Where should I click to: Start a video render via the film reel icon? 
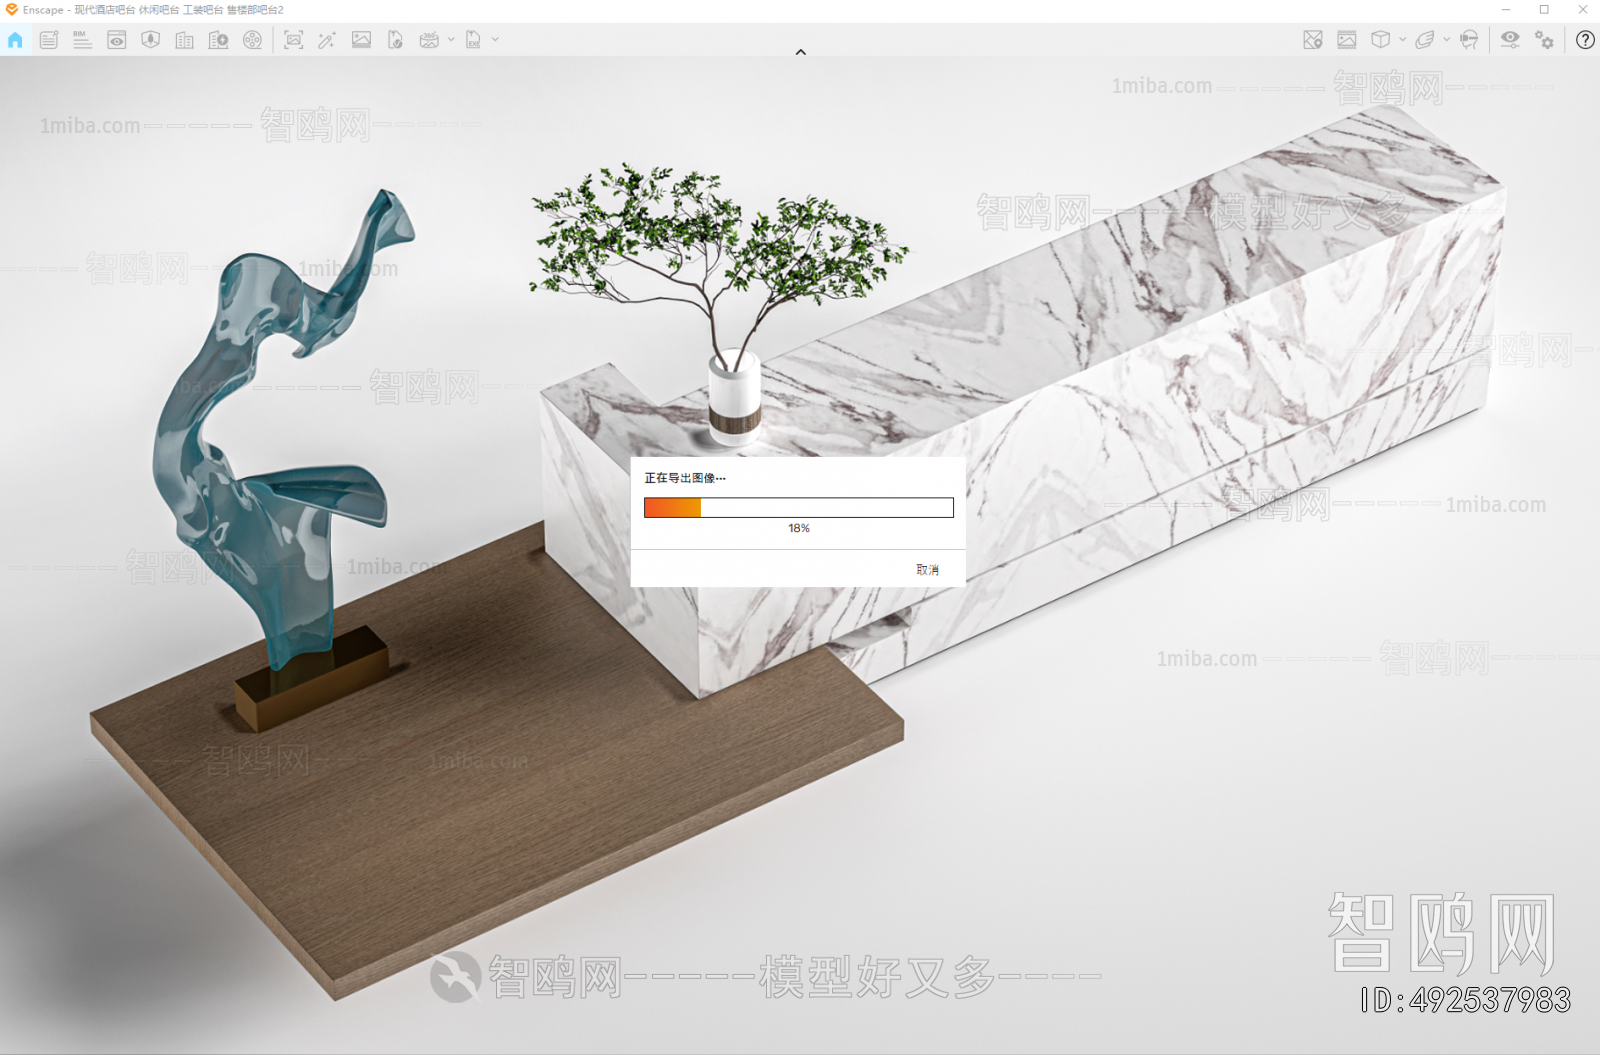point(253,40)
